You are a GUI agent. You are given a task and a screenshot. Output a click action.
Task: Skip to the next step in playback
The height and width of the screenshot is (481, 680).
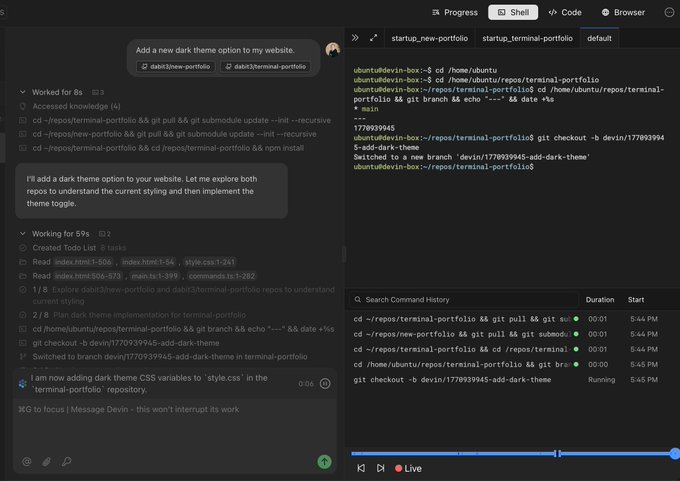tap(380, 468)
